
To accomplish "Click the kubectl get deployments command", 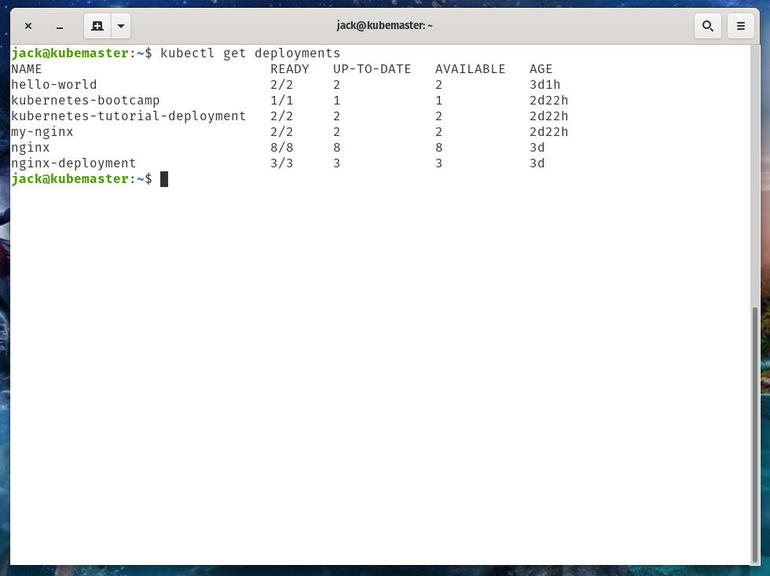I will (x=250, y=53).
